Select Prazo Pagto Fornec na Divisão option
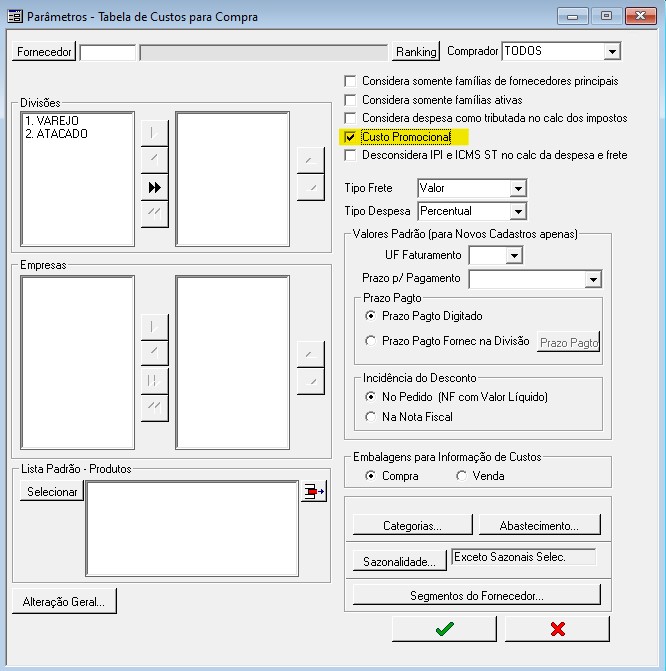Viewport: 666px width, 671px height. click(x=370, y=341)
